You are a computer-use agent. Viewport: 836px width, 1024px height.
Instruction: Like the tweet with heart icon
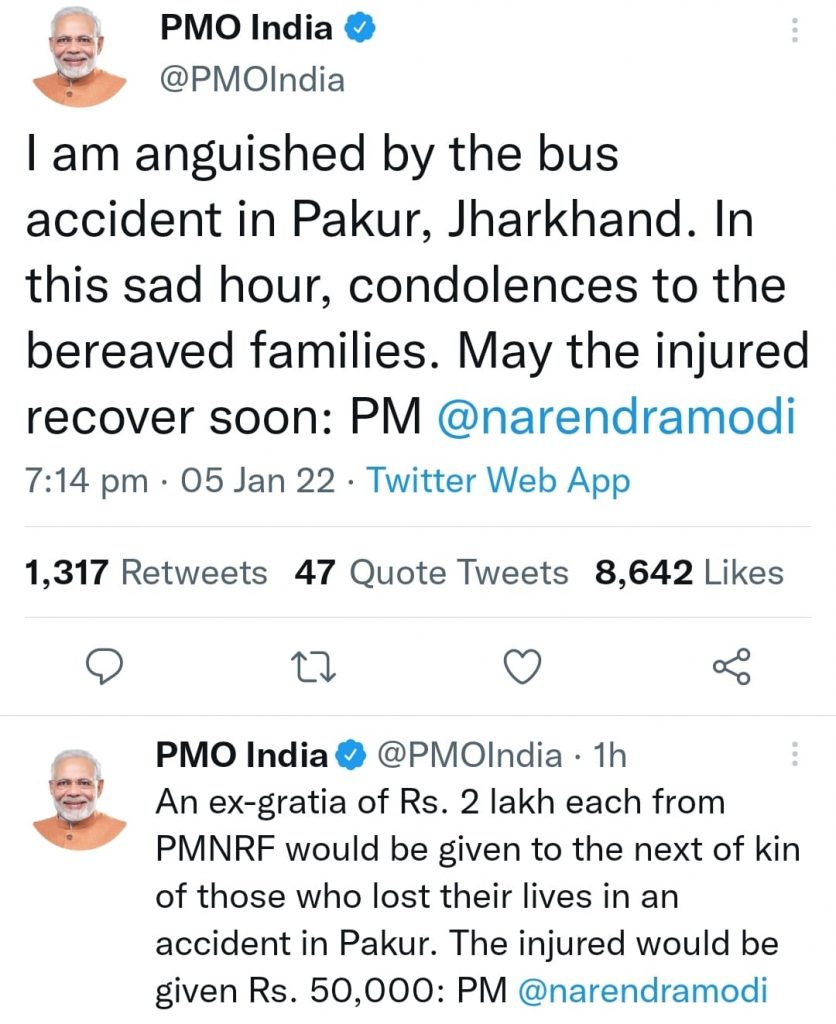(x=522, y=666)
